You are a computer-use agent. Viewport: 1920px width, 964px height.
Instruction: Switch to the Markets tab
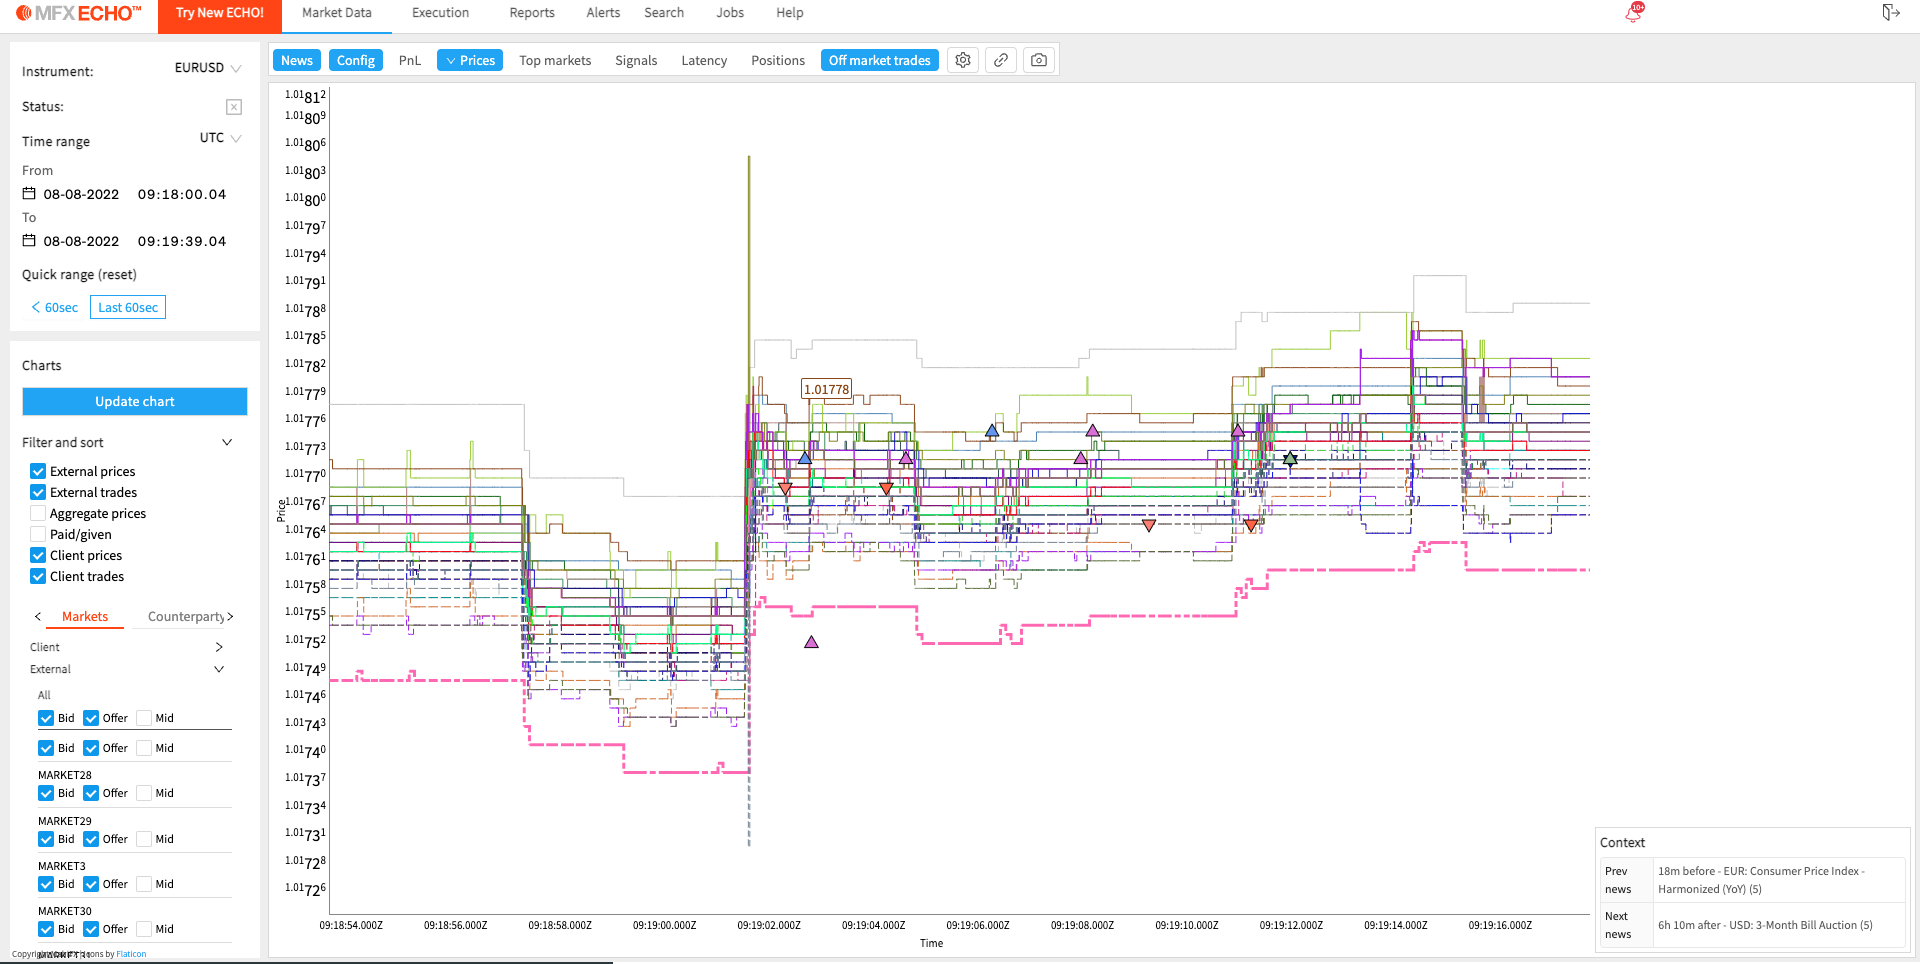pos(85,617)
